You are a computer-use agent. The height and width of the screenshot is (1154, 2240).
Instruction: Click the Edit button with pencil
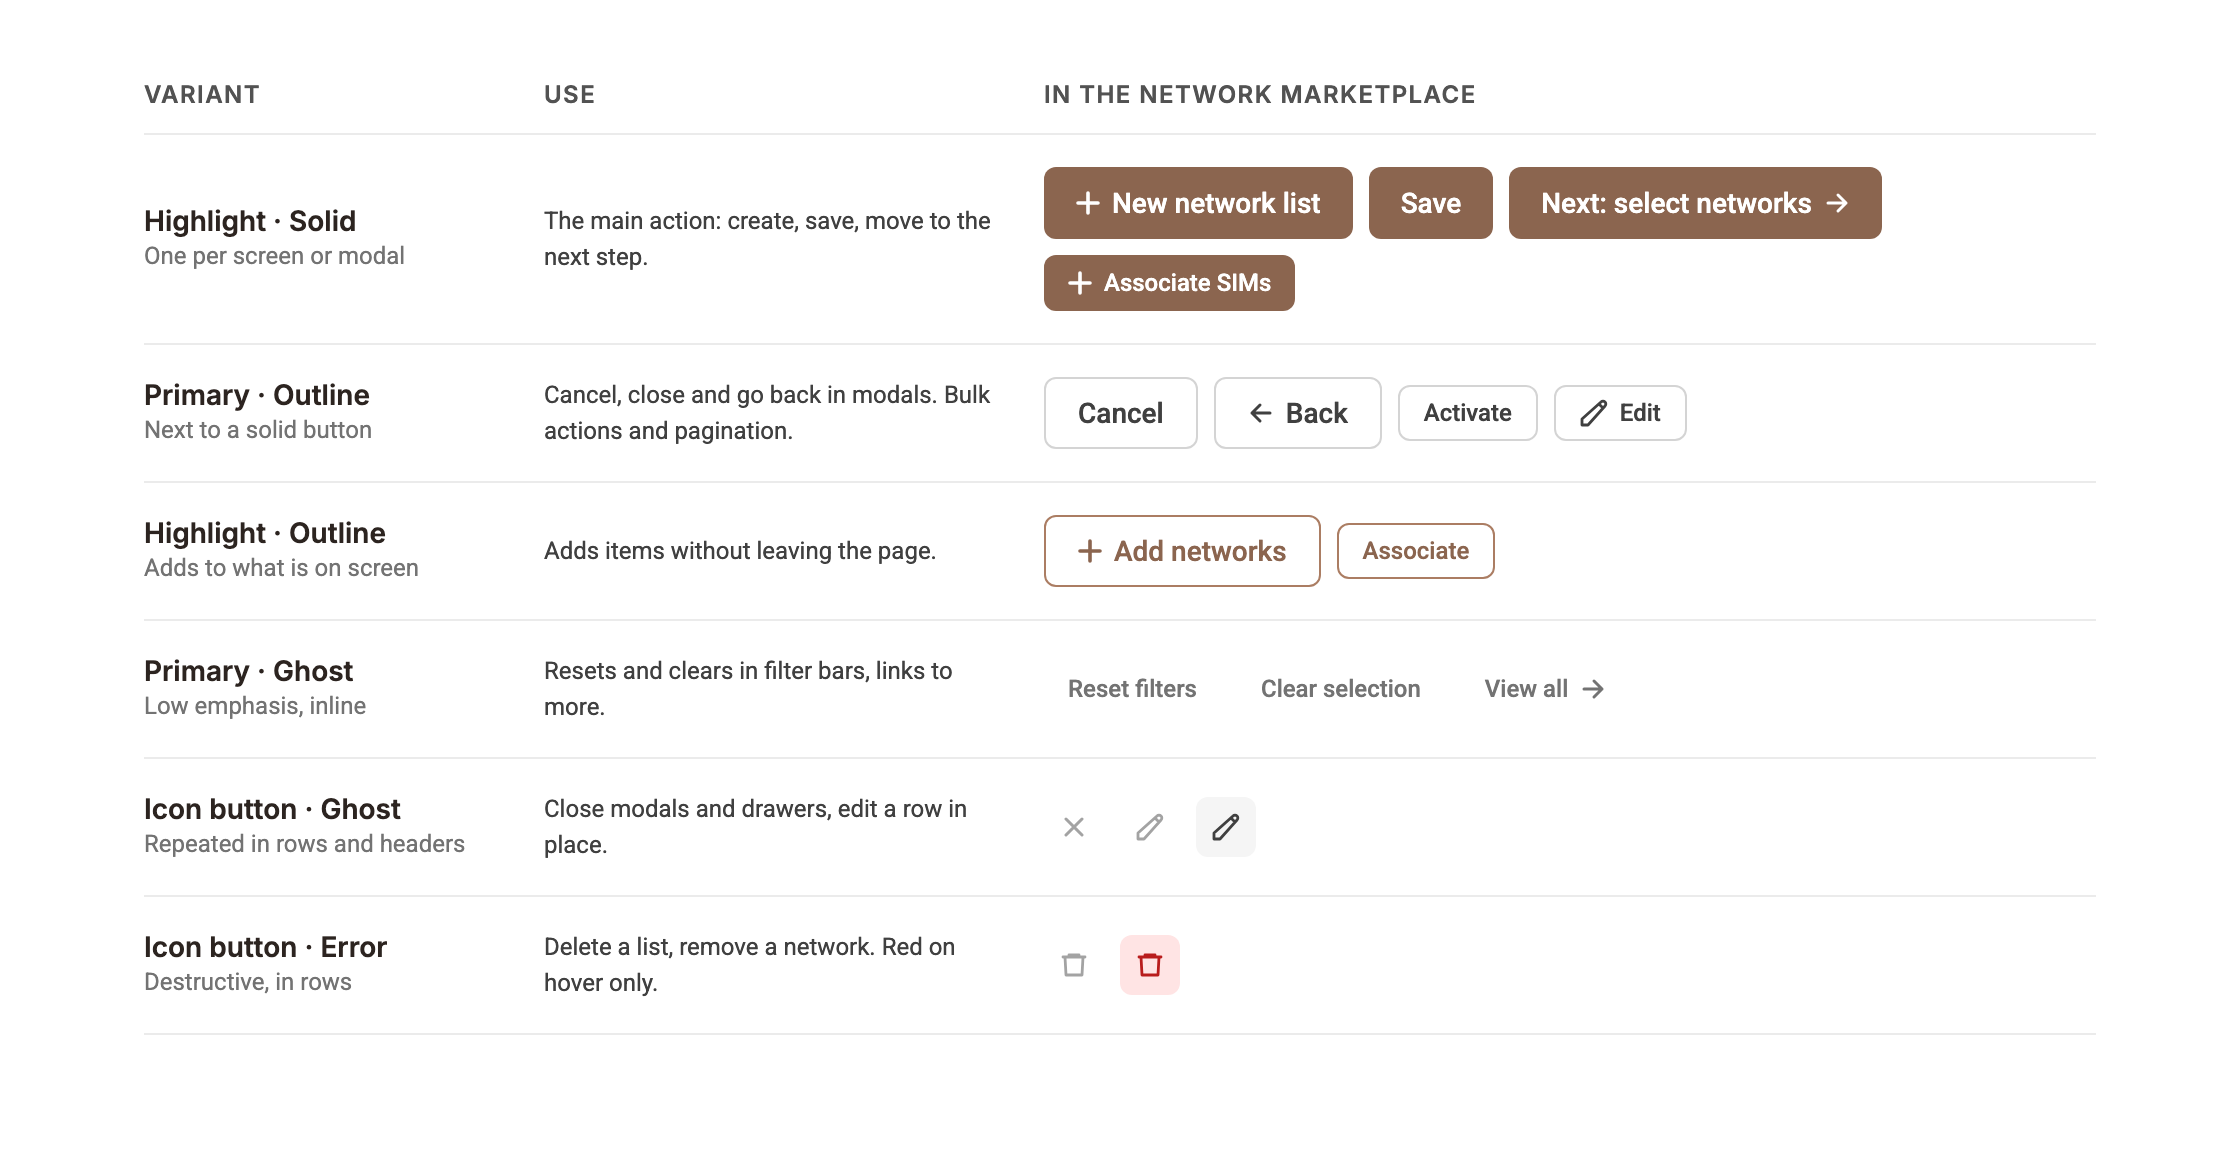(1620, 413)
